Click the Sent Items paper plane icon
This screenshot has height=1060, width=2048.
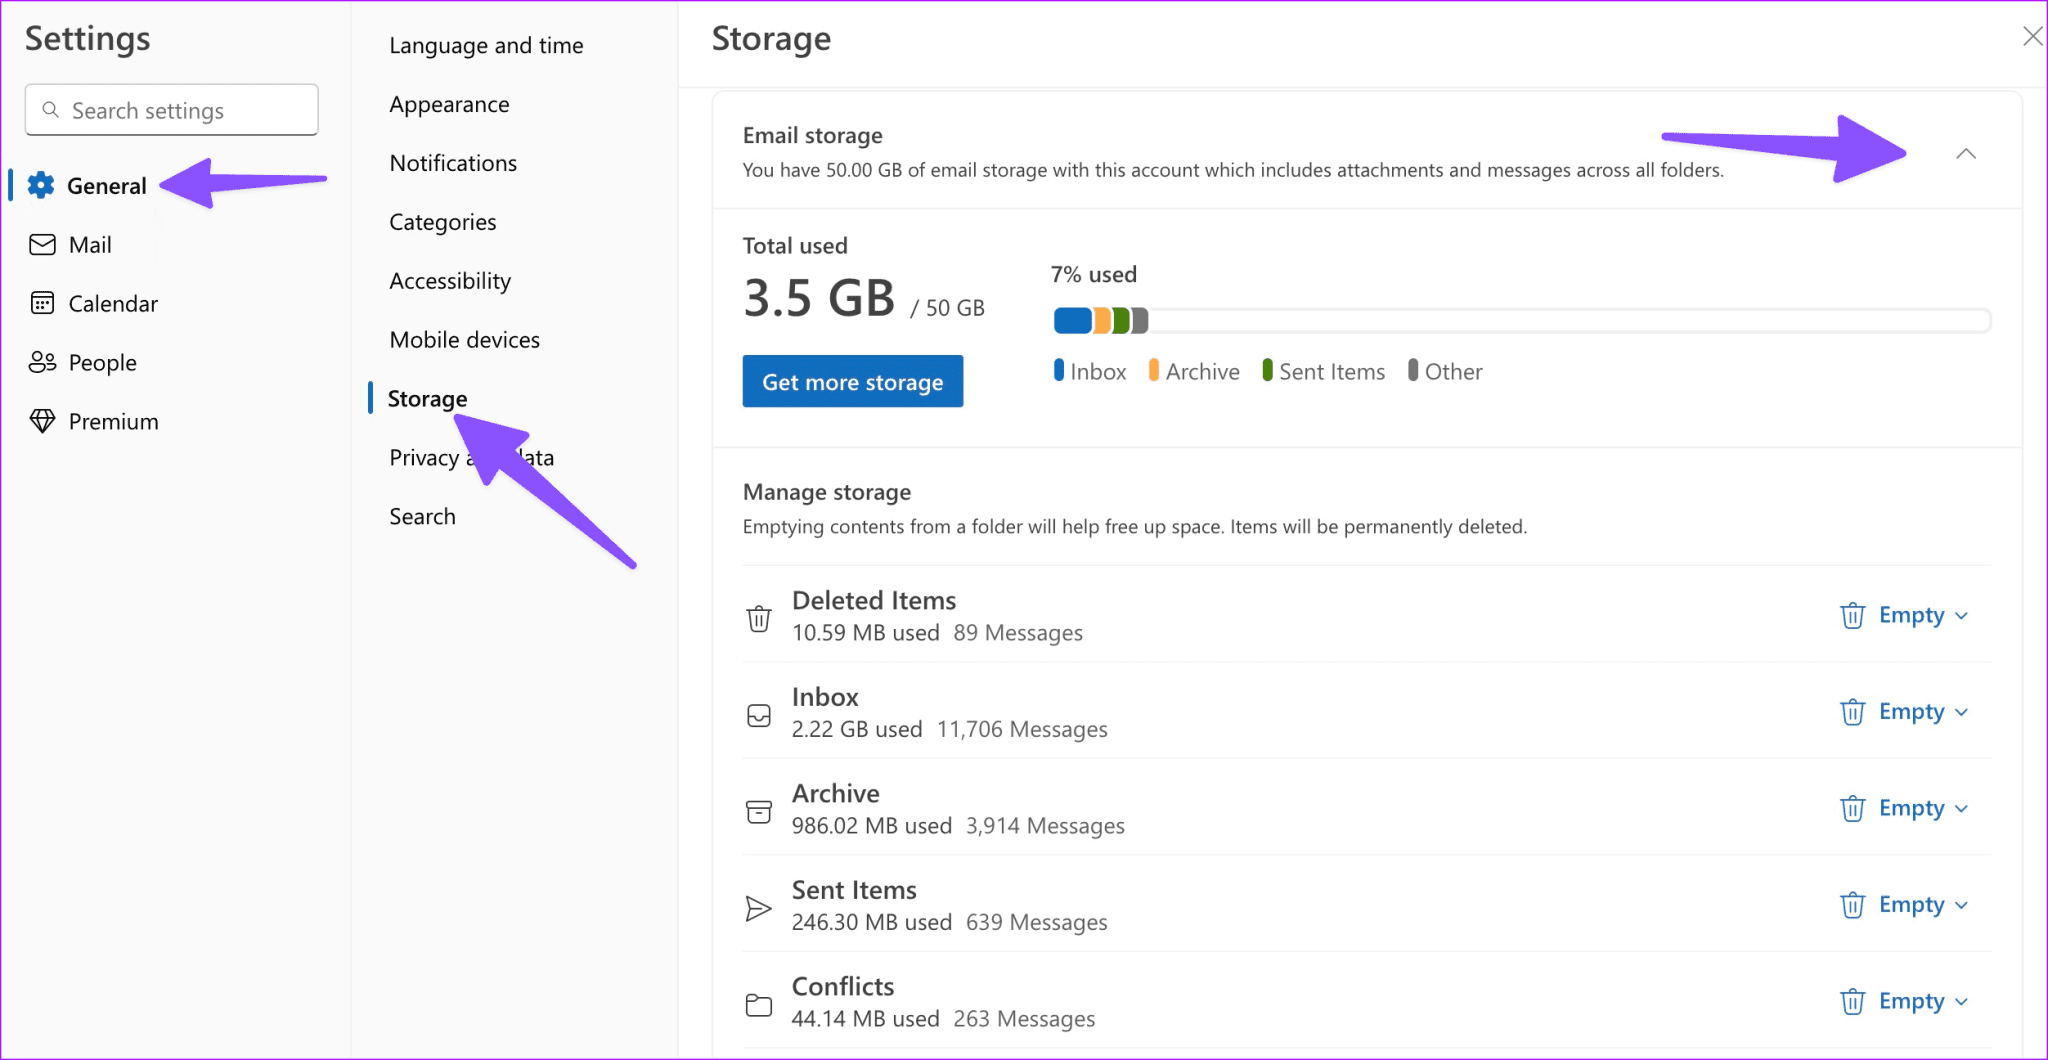click(759, 907)
